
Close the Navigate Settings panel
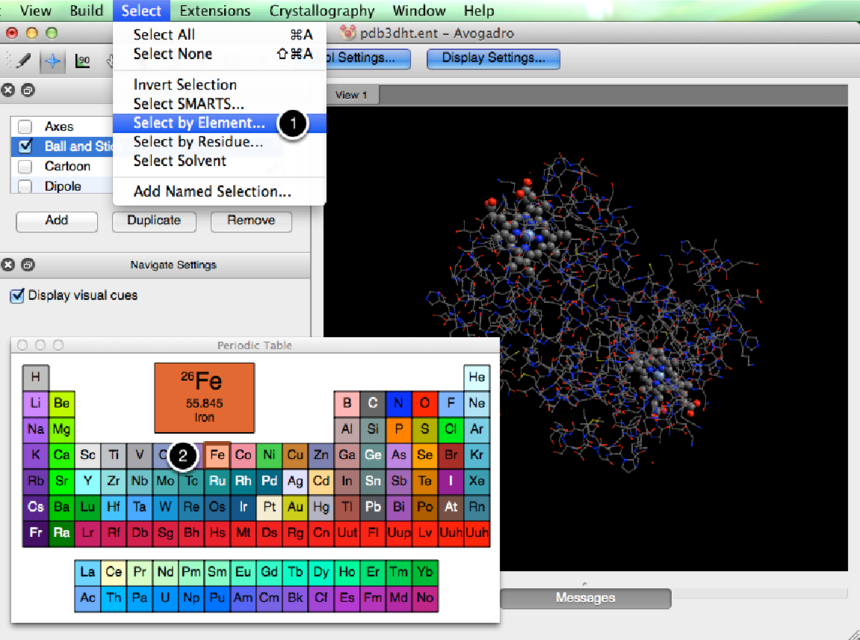click(9, 265)
